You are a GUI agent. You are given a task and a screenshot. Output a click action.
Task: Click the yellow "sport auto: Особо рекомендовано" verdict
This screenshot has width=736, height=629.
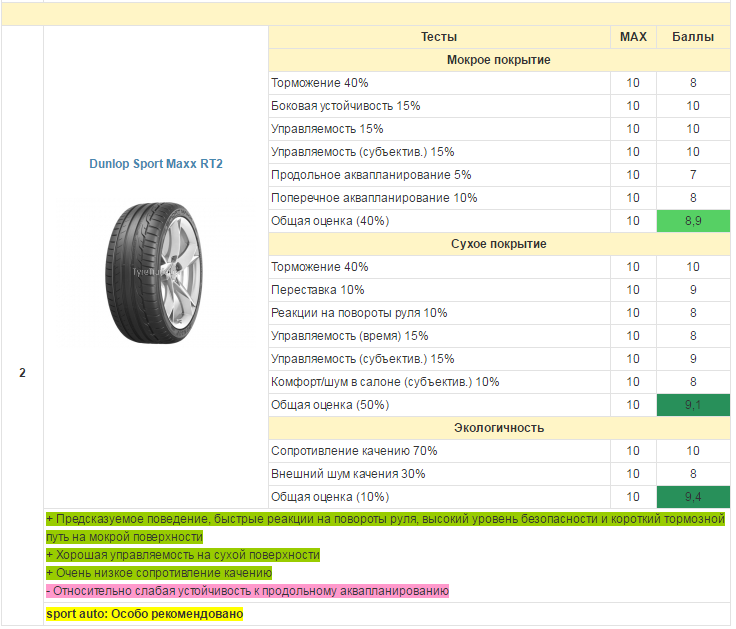coord(145,613)
